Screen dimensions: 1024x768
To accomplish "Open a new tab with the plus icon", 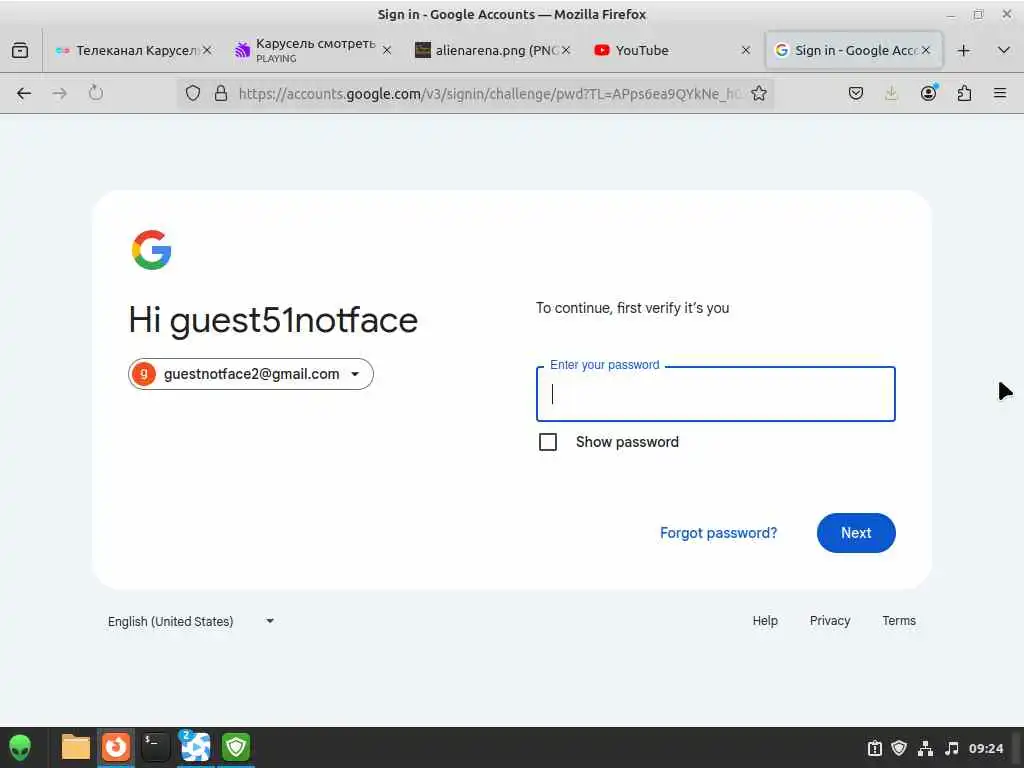I will point(963,50).
